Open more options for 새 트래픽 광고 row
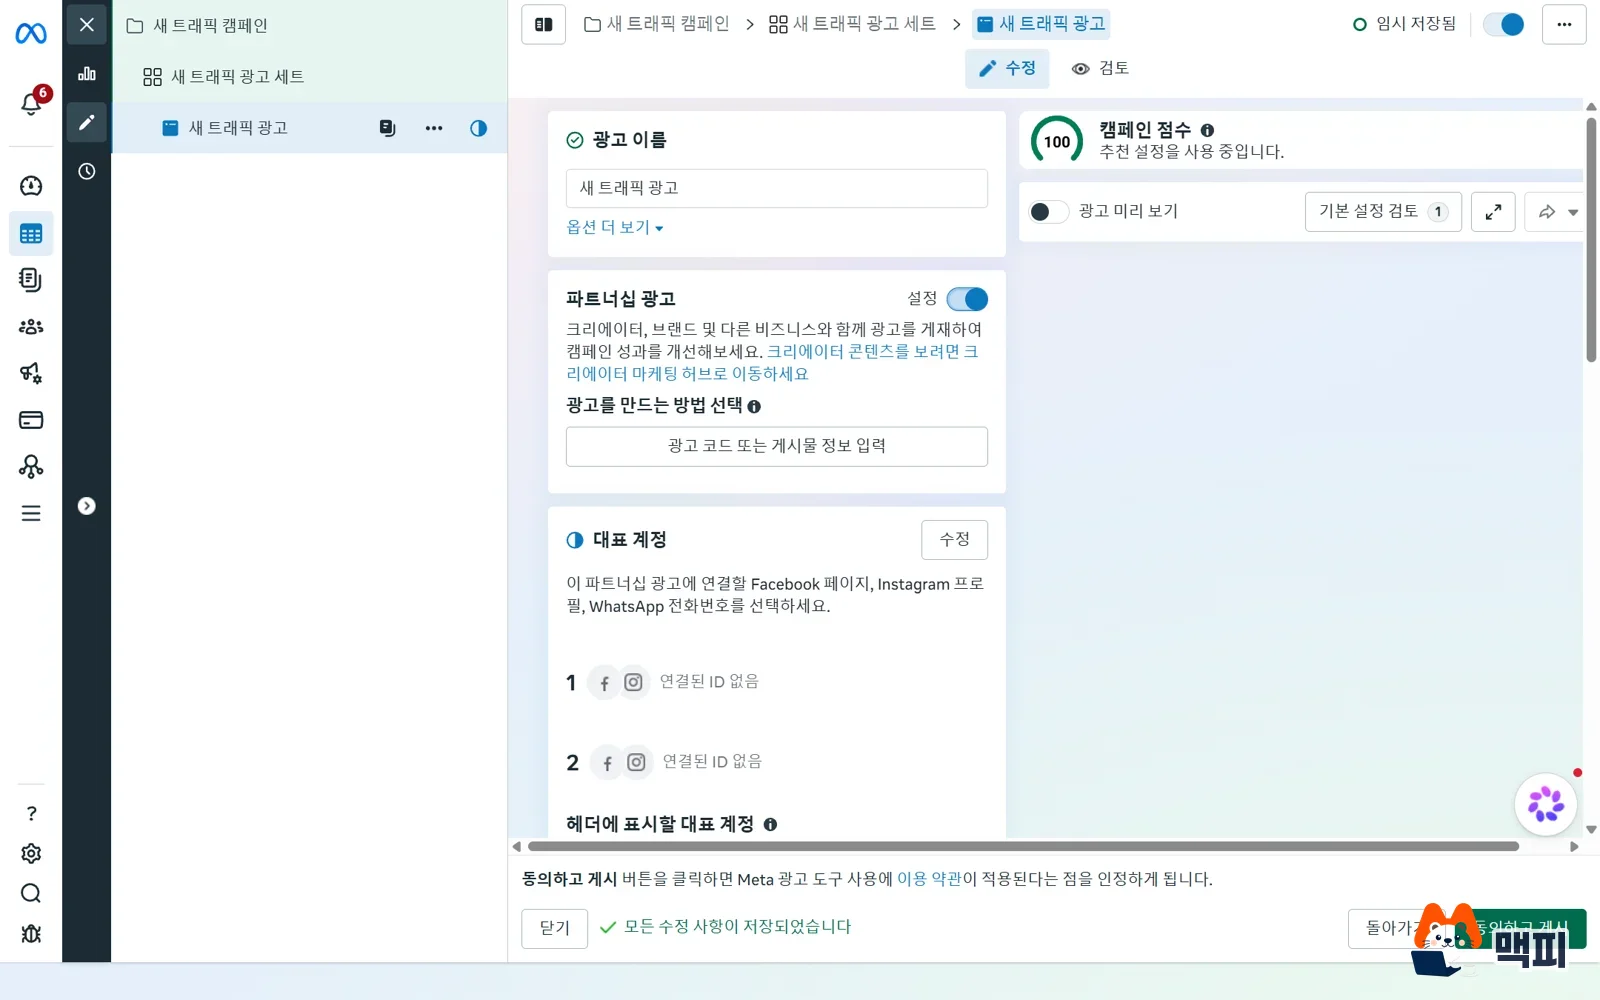Viewport: 1600px width, 1000px height. tap(434, 128)
